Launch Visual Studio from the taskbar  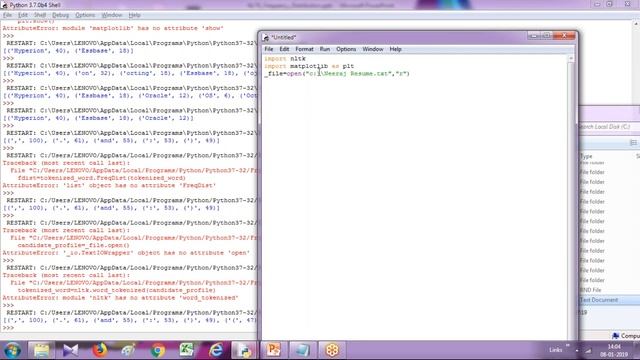[x=70, y=350]
